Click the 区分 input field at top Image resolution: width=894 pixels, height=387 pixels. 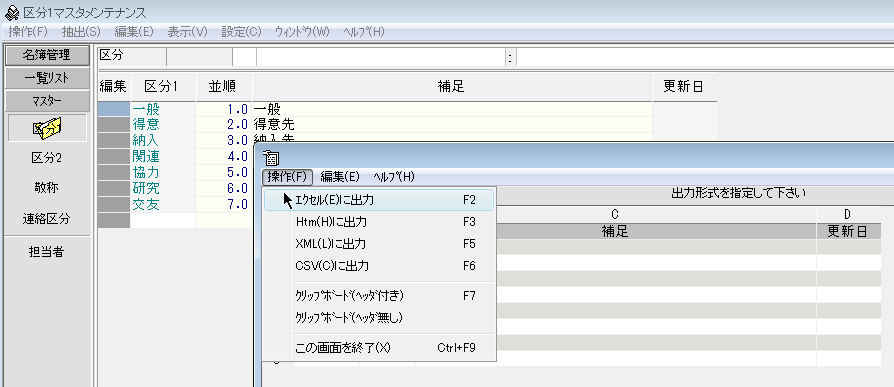pyautogui.click(x=200, y=56)
